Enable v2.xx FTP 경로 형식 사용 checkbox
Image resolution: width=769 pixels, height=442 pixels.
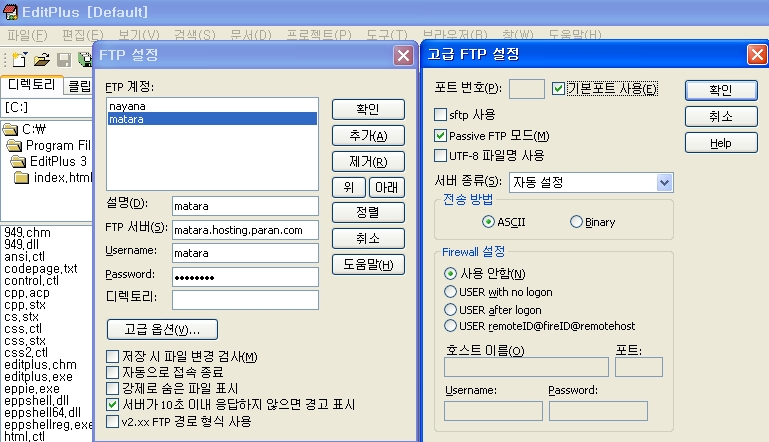point(112,421)
